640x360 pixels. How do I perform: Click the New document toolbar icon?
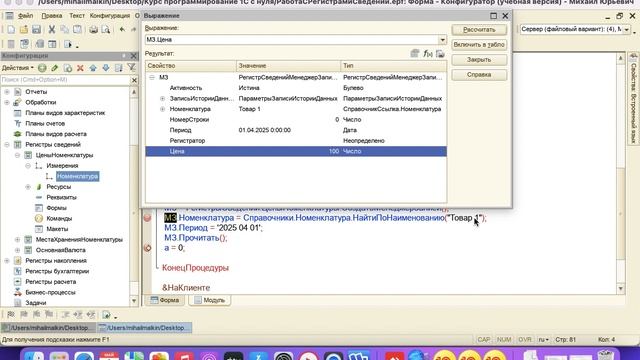[11, 29]
